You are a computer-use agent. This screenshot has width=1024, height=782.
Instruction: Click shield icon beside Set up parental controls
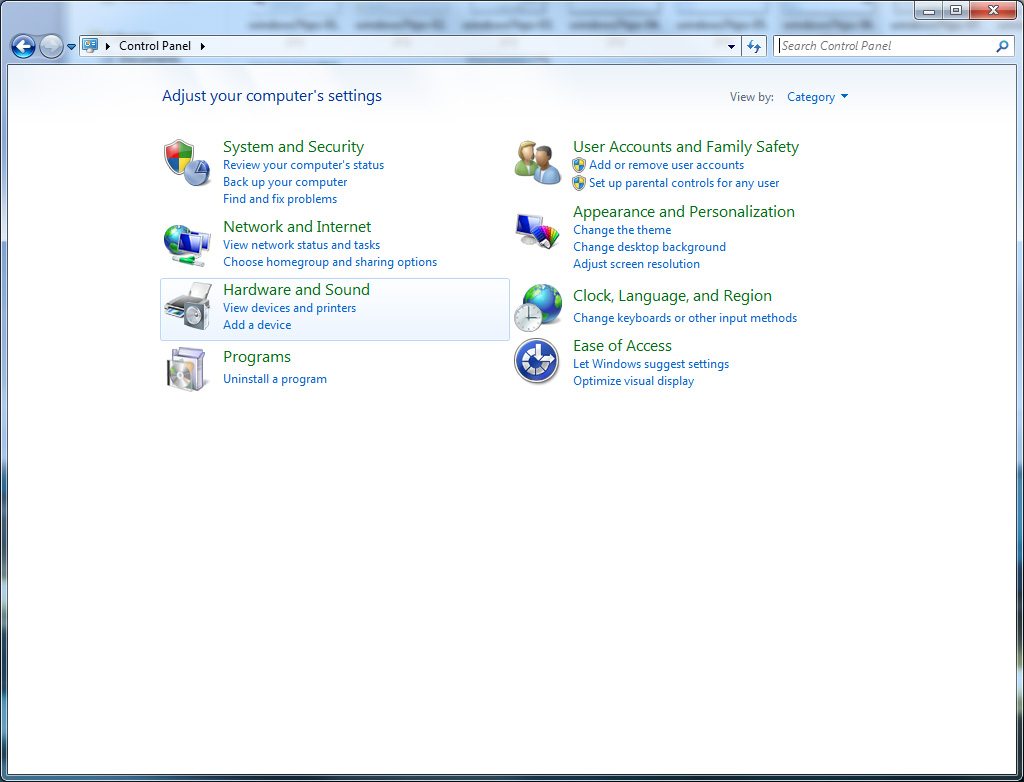click(579, 183)
